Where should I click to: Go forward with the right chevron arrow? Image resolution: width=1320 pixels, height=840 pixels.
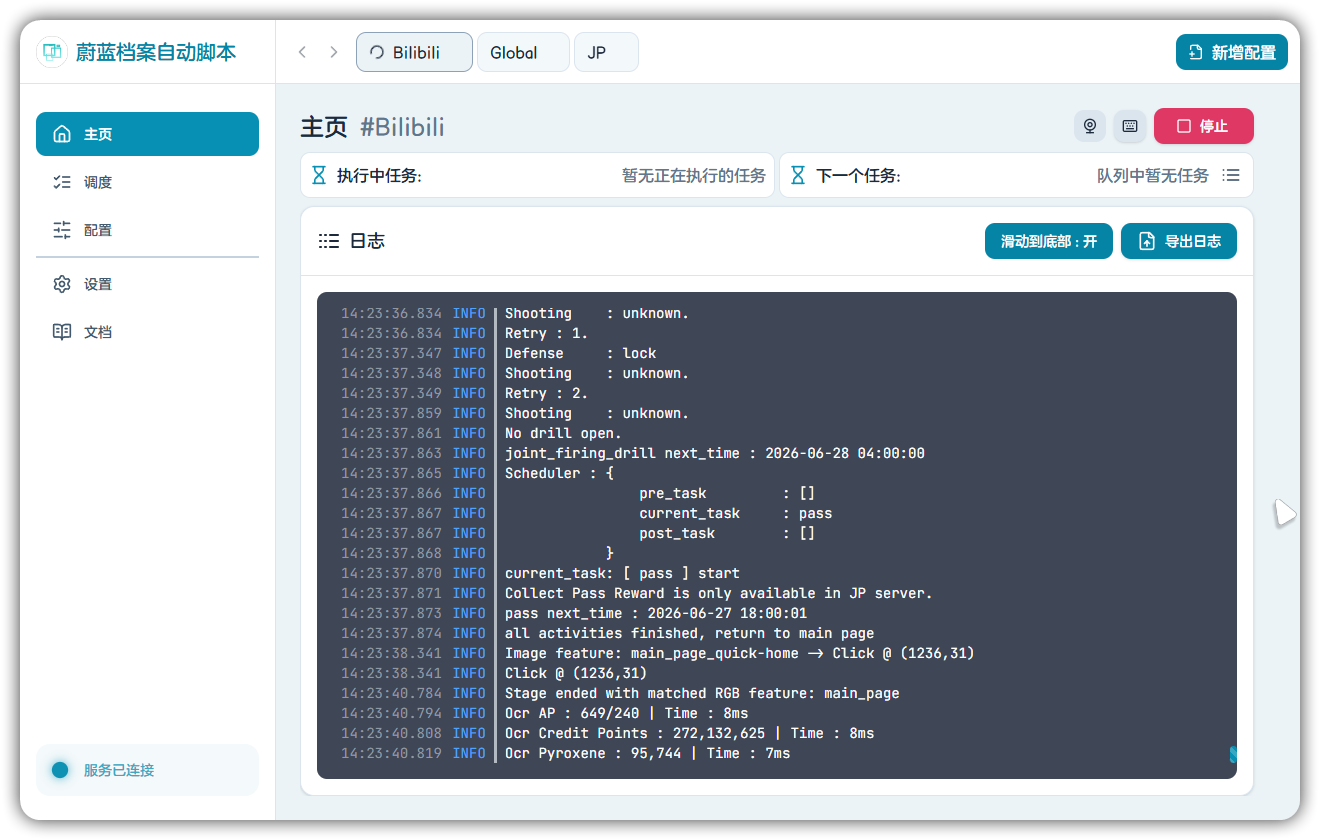pos(334,52)
